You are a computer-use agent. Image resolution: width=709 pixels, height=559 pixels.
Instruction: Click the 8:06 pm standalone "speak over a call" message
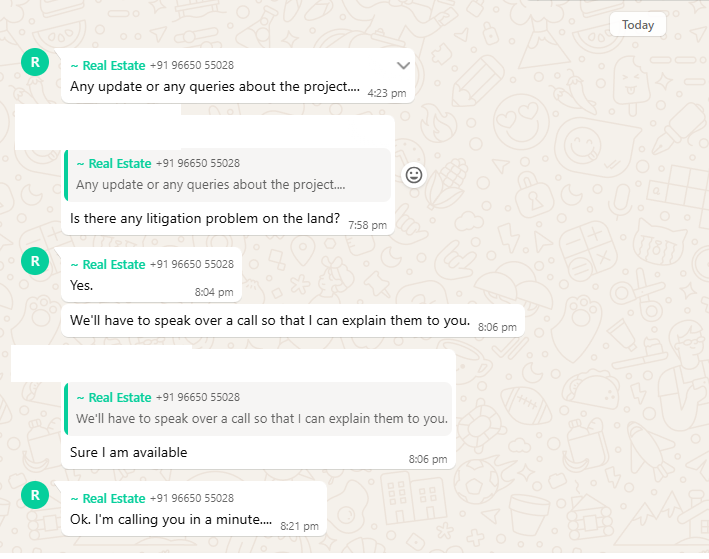pos(270,321)
